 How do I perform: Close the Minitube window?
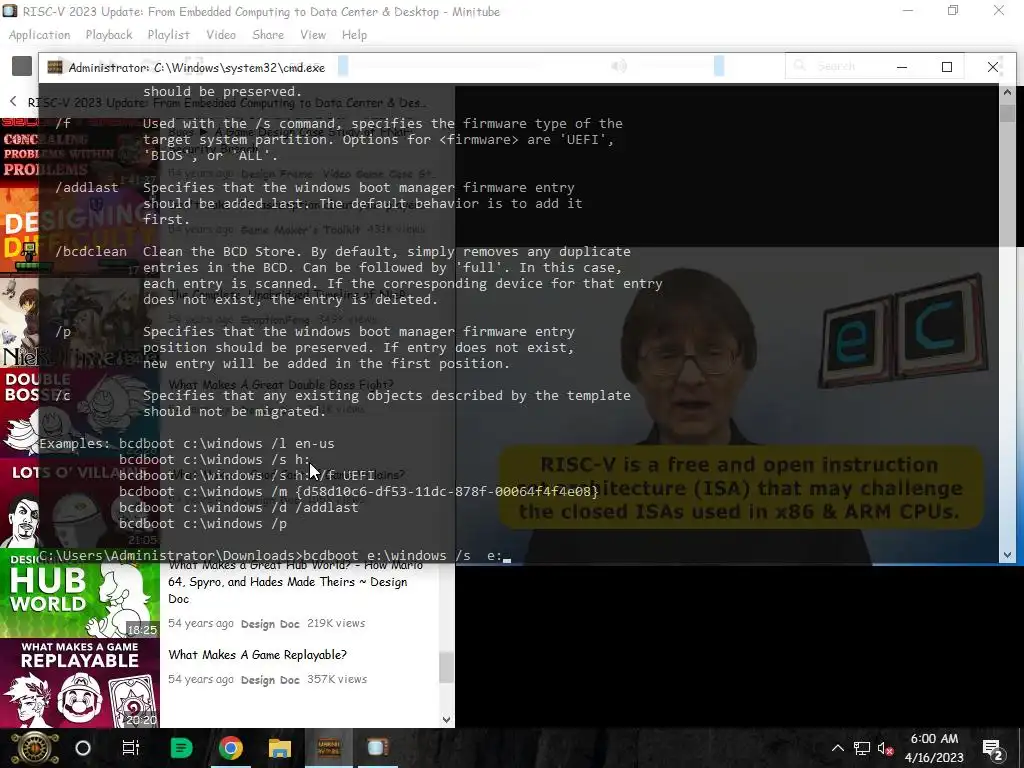999,10
